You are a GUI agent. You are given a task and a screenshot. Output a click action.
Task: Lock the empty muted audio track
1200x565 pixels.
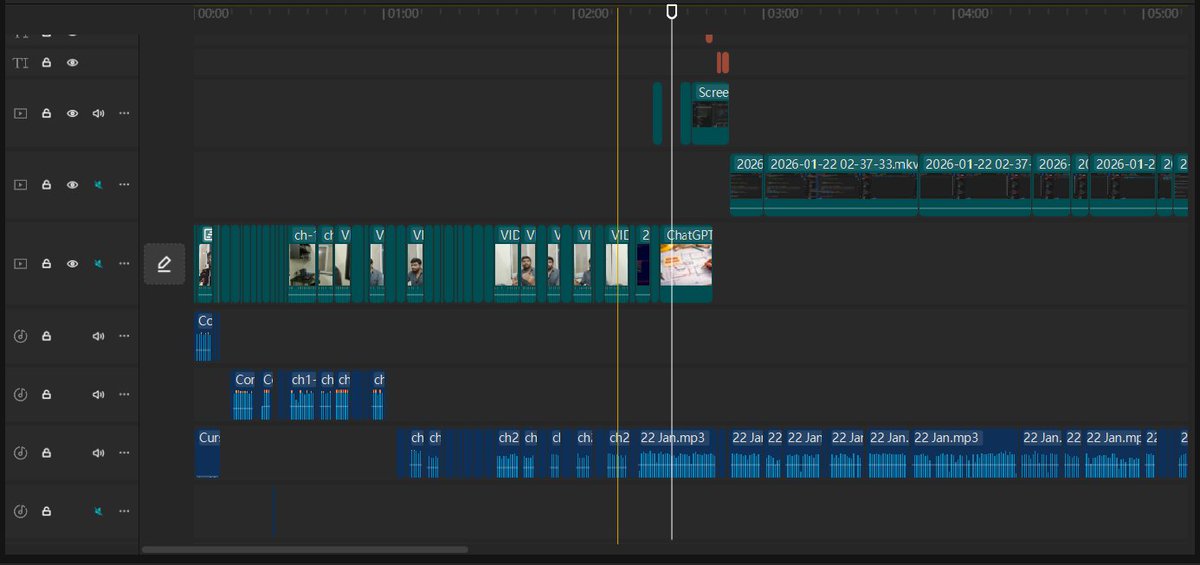(46, 511)
